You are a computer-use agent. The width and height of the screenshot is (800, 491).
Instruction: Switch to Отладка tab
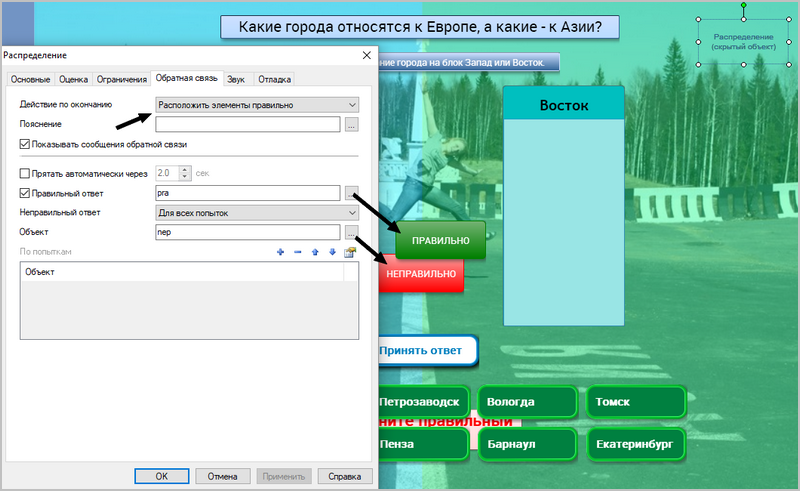(274, 79)
